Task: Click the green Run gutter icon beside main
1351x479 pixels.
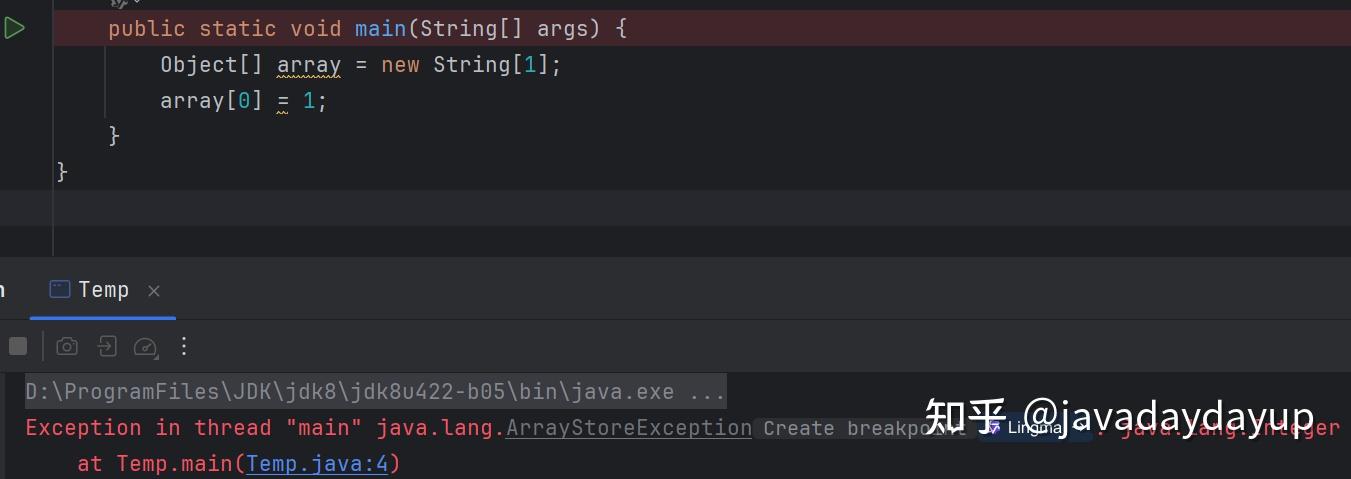Action: point(14,29)
